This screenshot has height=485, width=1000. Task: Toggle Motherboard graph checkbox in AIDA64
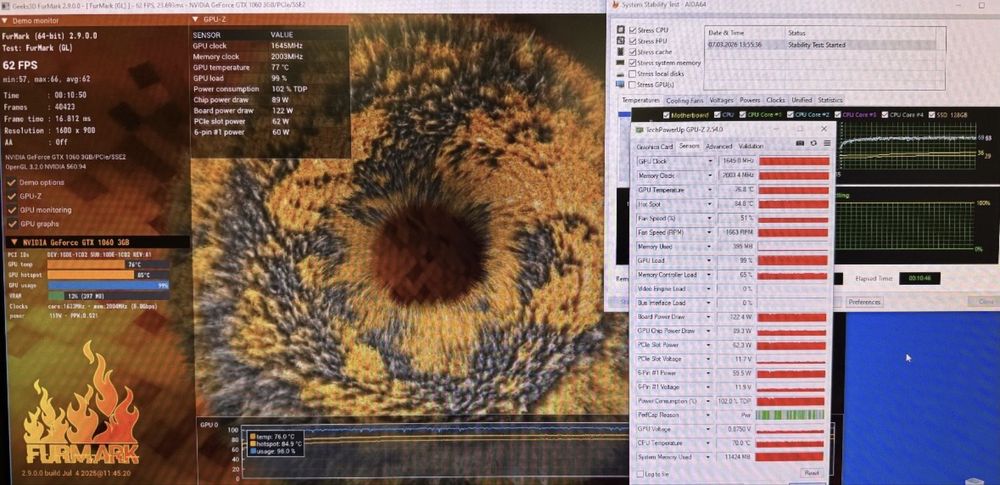click(666, 115)
